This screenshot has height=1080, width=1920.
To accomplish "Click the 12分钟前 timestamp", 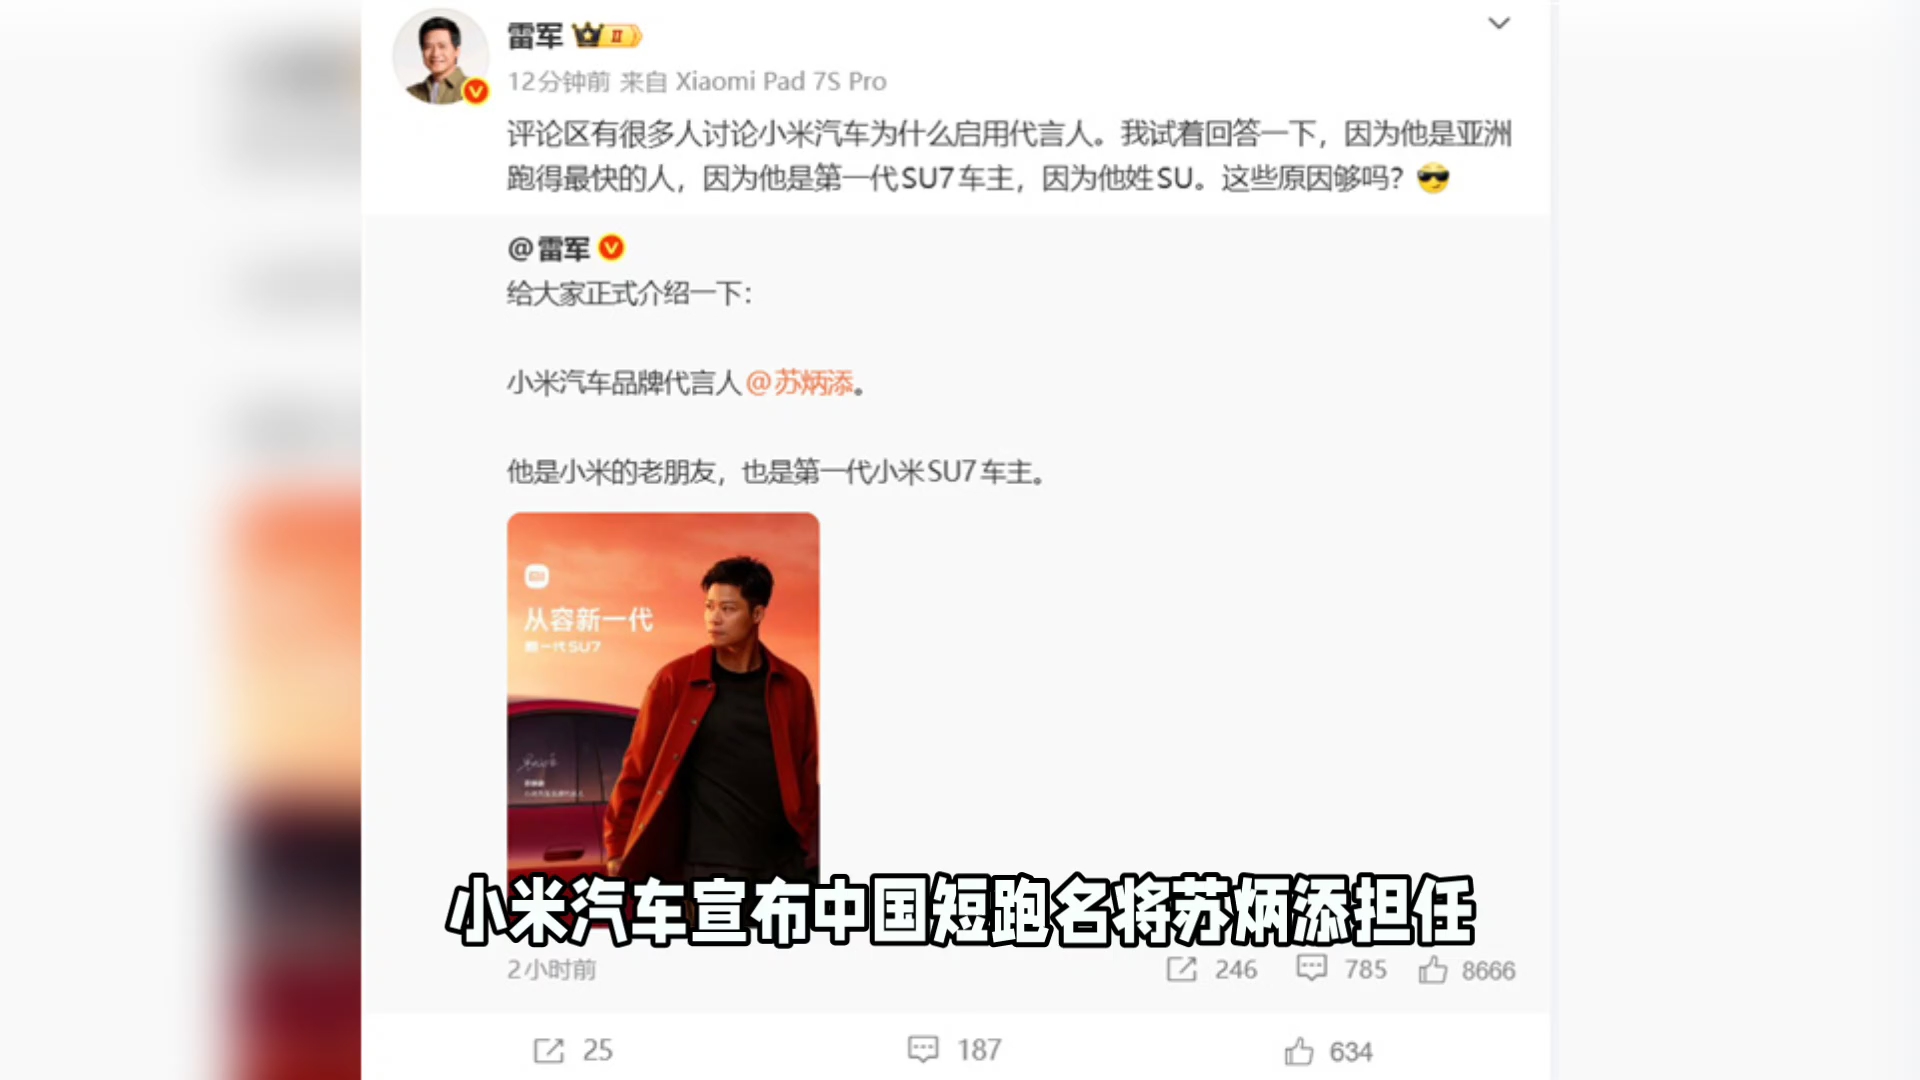I will (558, 81).
